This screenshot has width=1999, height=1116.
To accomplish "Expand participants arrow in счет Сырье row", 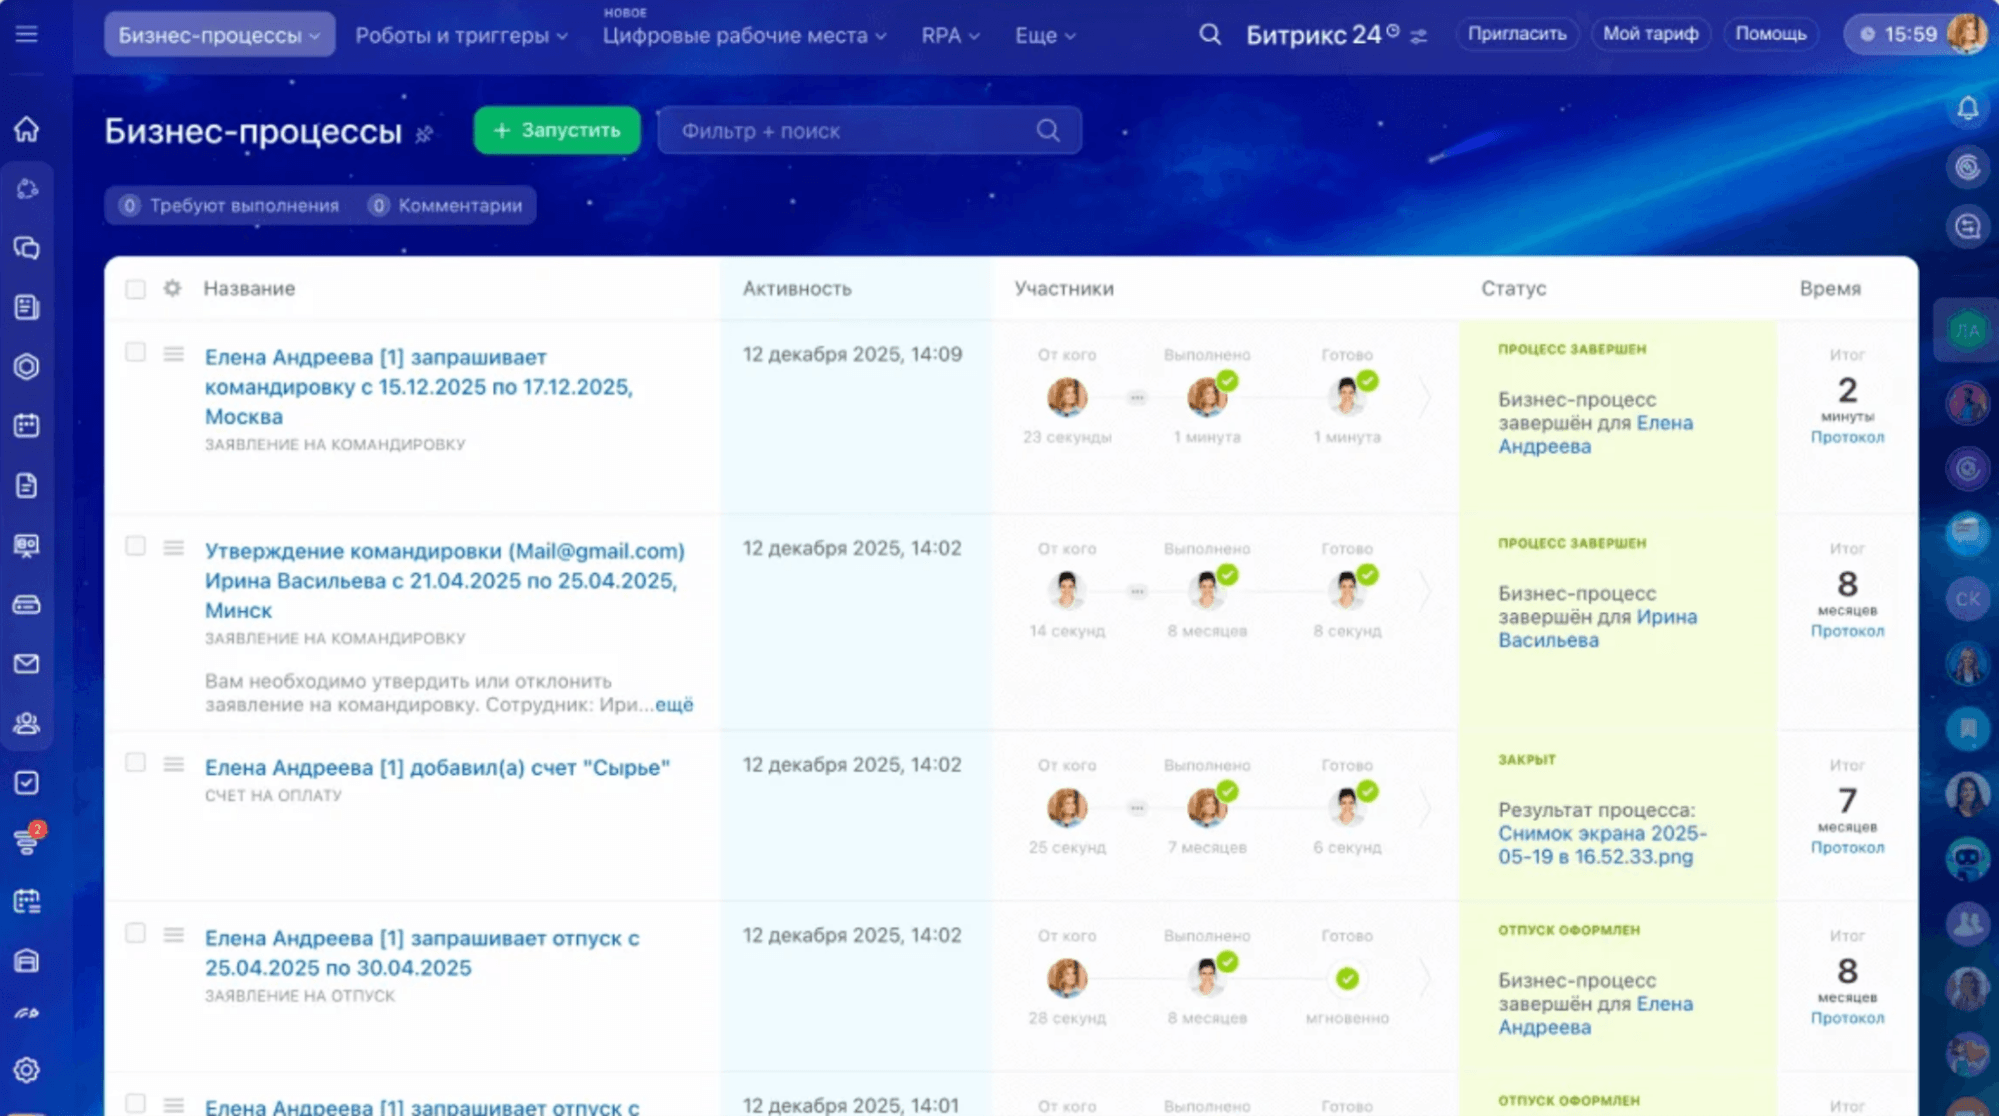I will tap(1425, 807).
